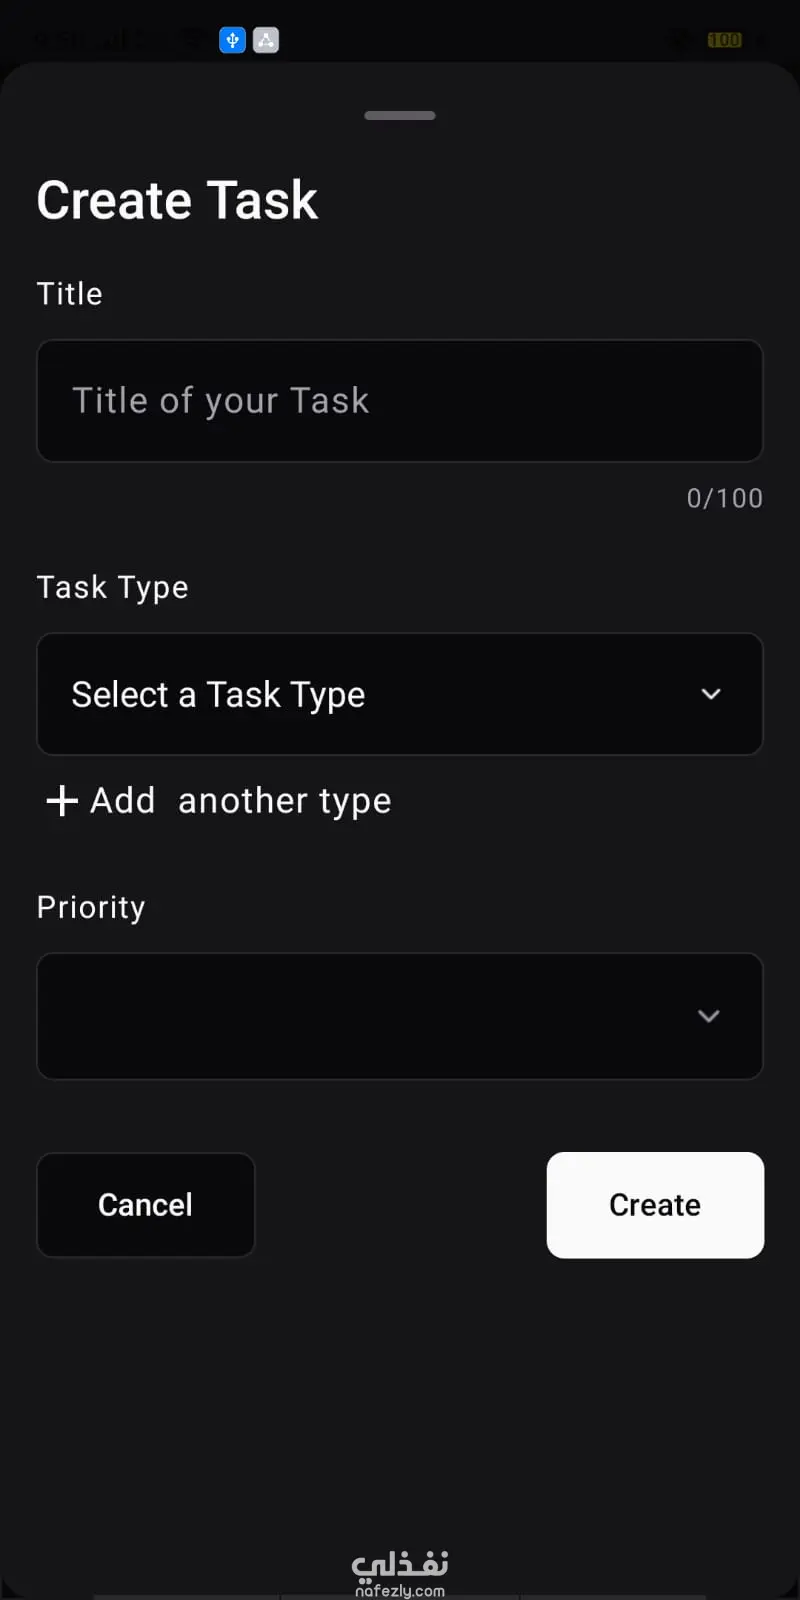The height and width of the screenshot is (1600, 800).
Task: Click the Task Type label
Action: click(x=112, y=587)
